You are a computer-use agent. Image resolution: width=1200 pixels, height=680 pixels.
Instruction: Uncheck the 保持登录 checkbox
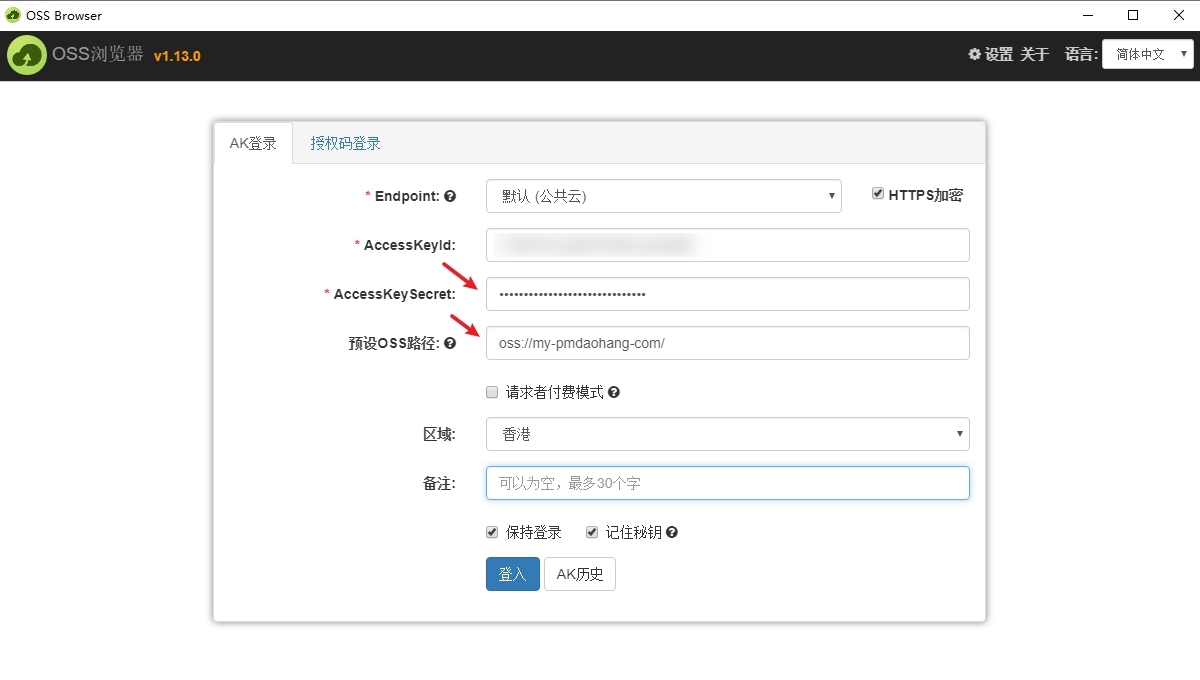(x=492, y=532)
